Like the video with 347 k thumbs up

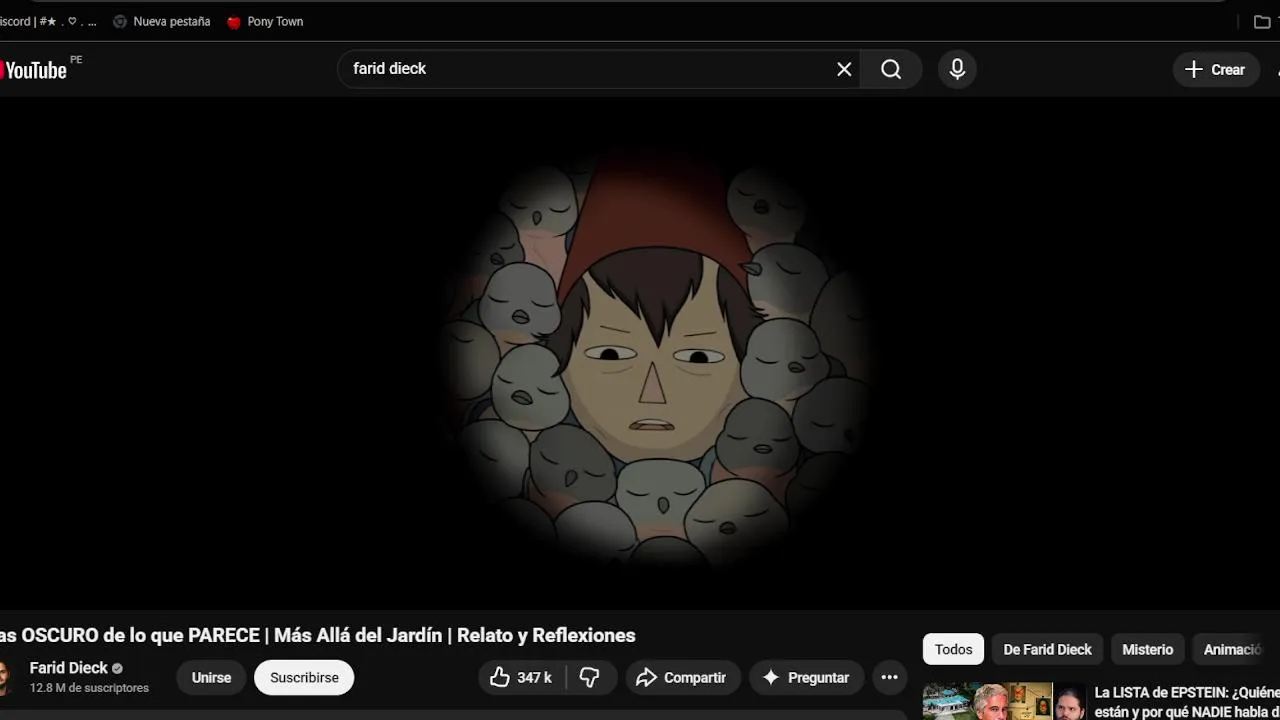tap(521, 677)
